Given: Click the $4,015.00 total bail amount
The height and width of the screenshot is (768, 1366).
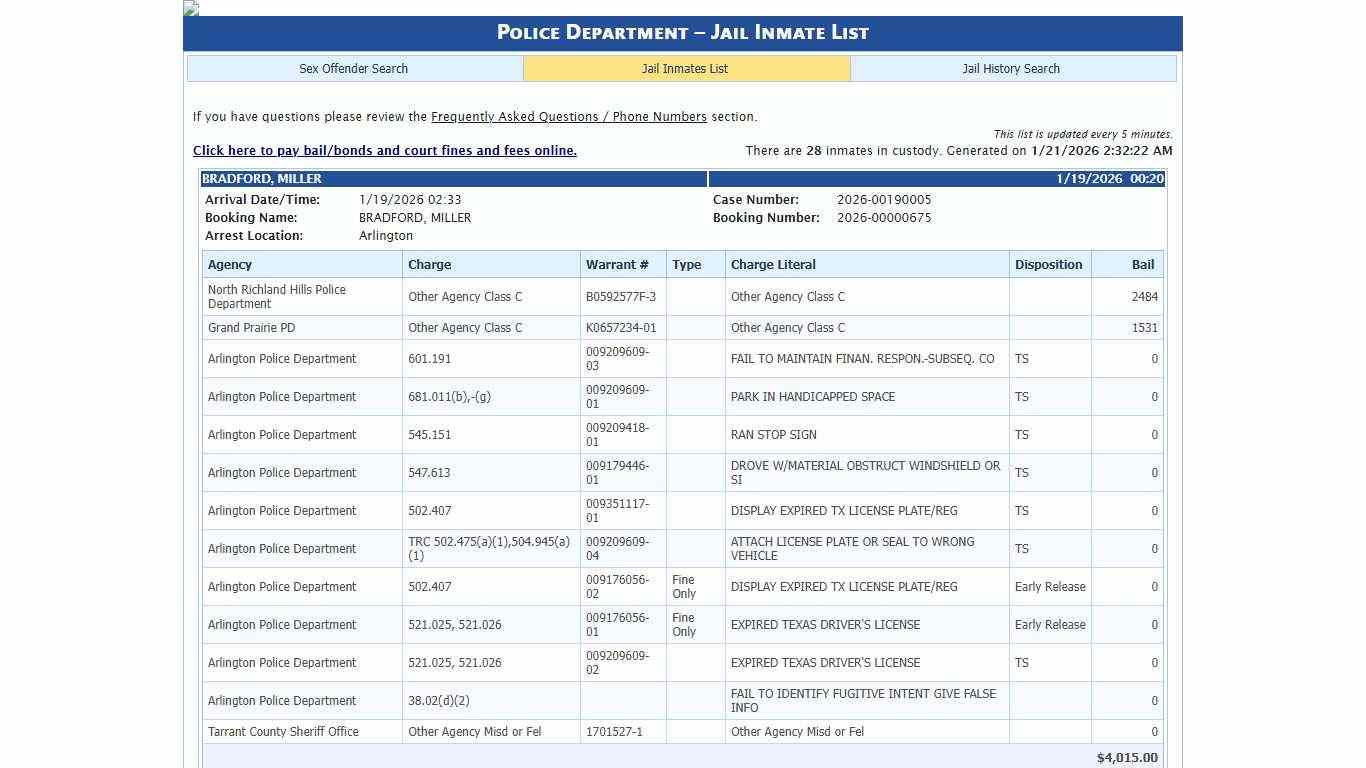Looking at the screenshot, I should coord(1127,758).
